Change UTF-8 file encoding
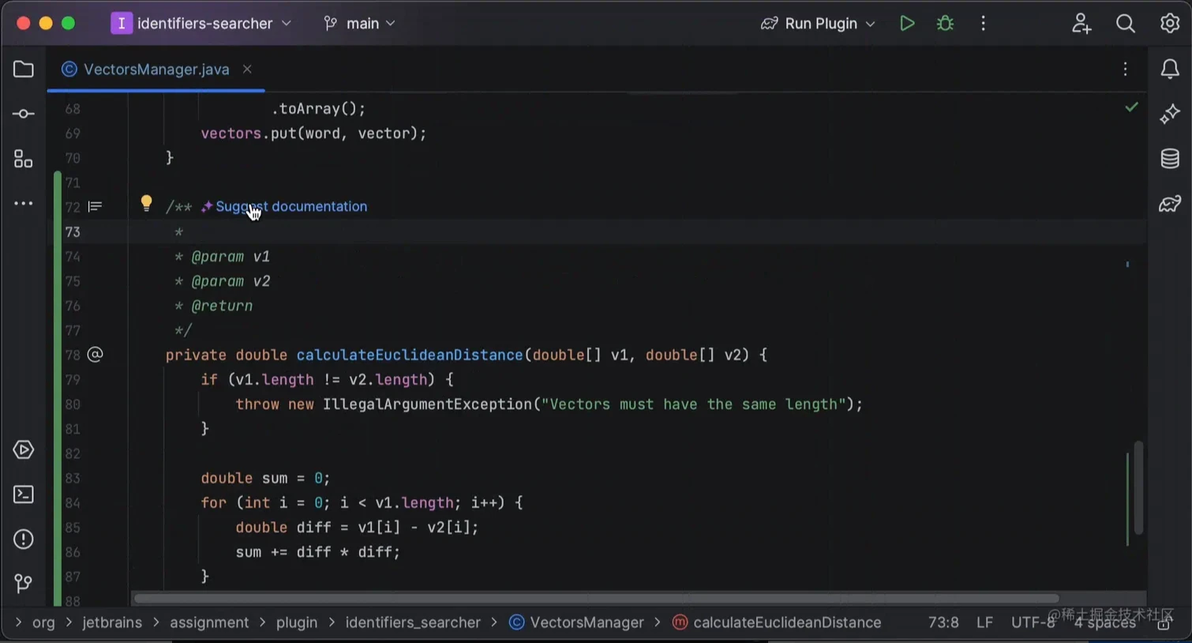 [1032, 622]
